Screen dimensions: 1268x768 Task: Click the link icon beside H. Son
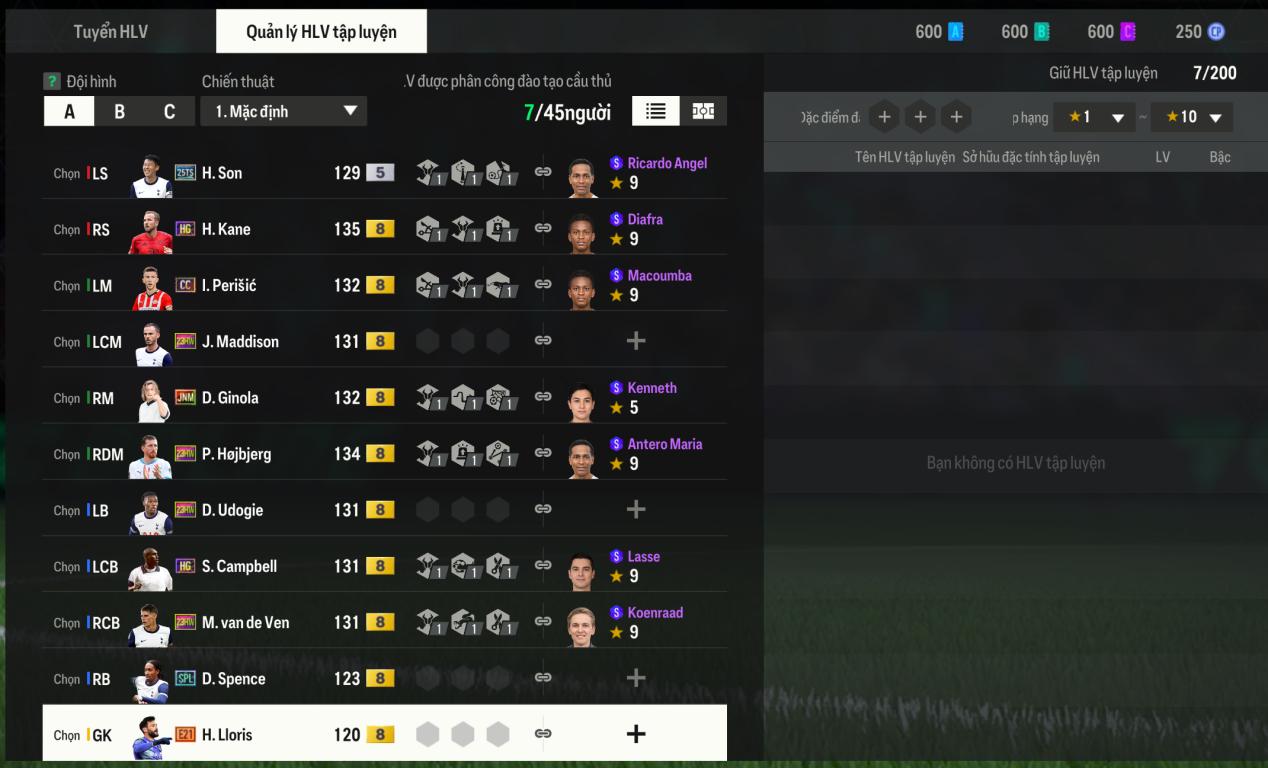coord(543,172)
